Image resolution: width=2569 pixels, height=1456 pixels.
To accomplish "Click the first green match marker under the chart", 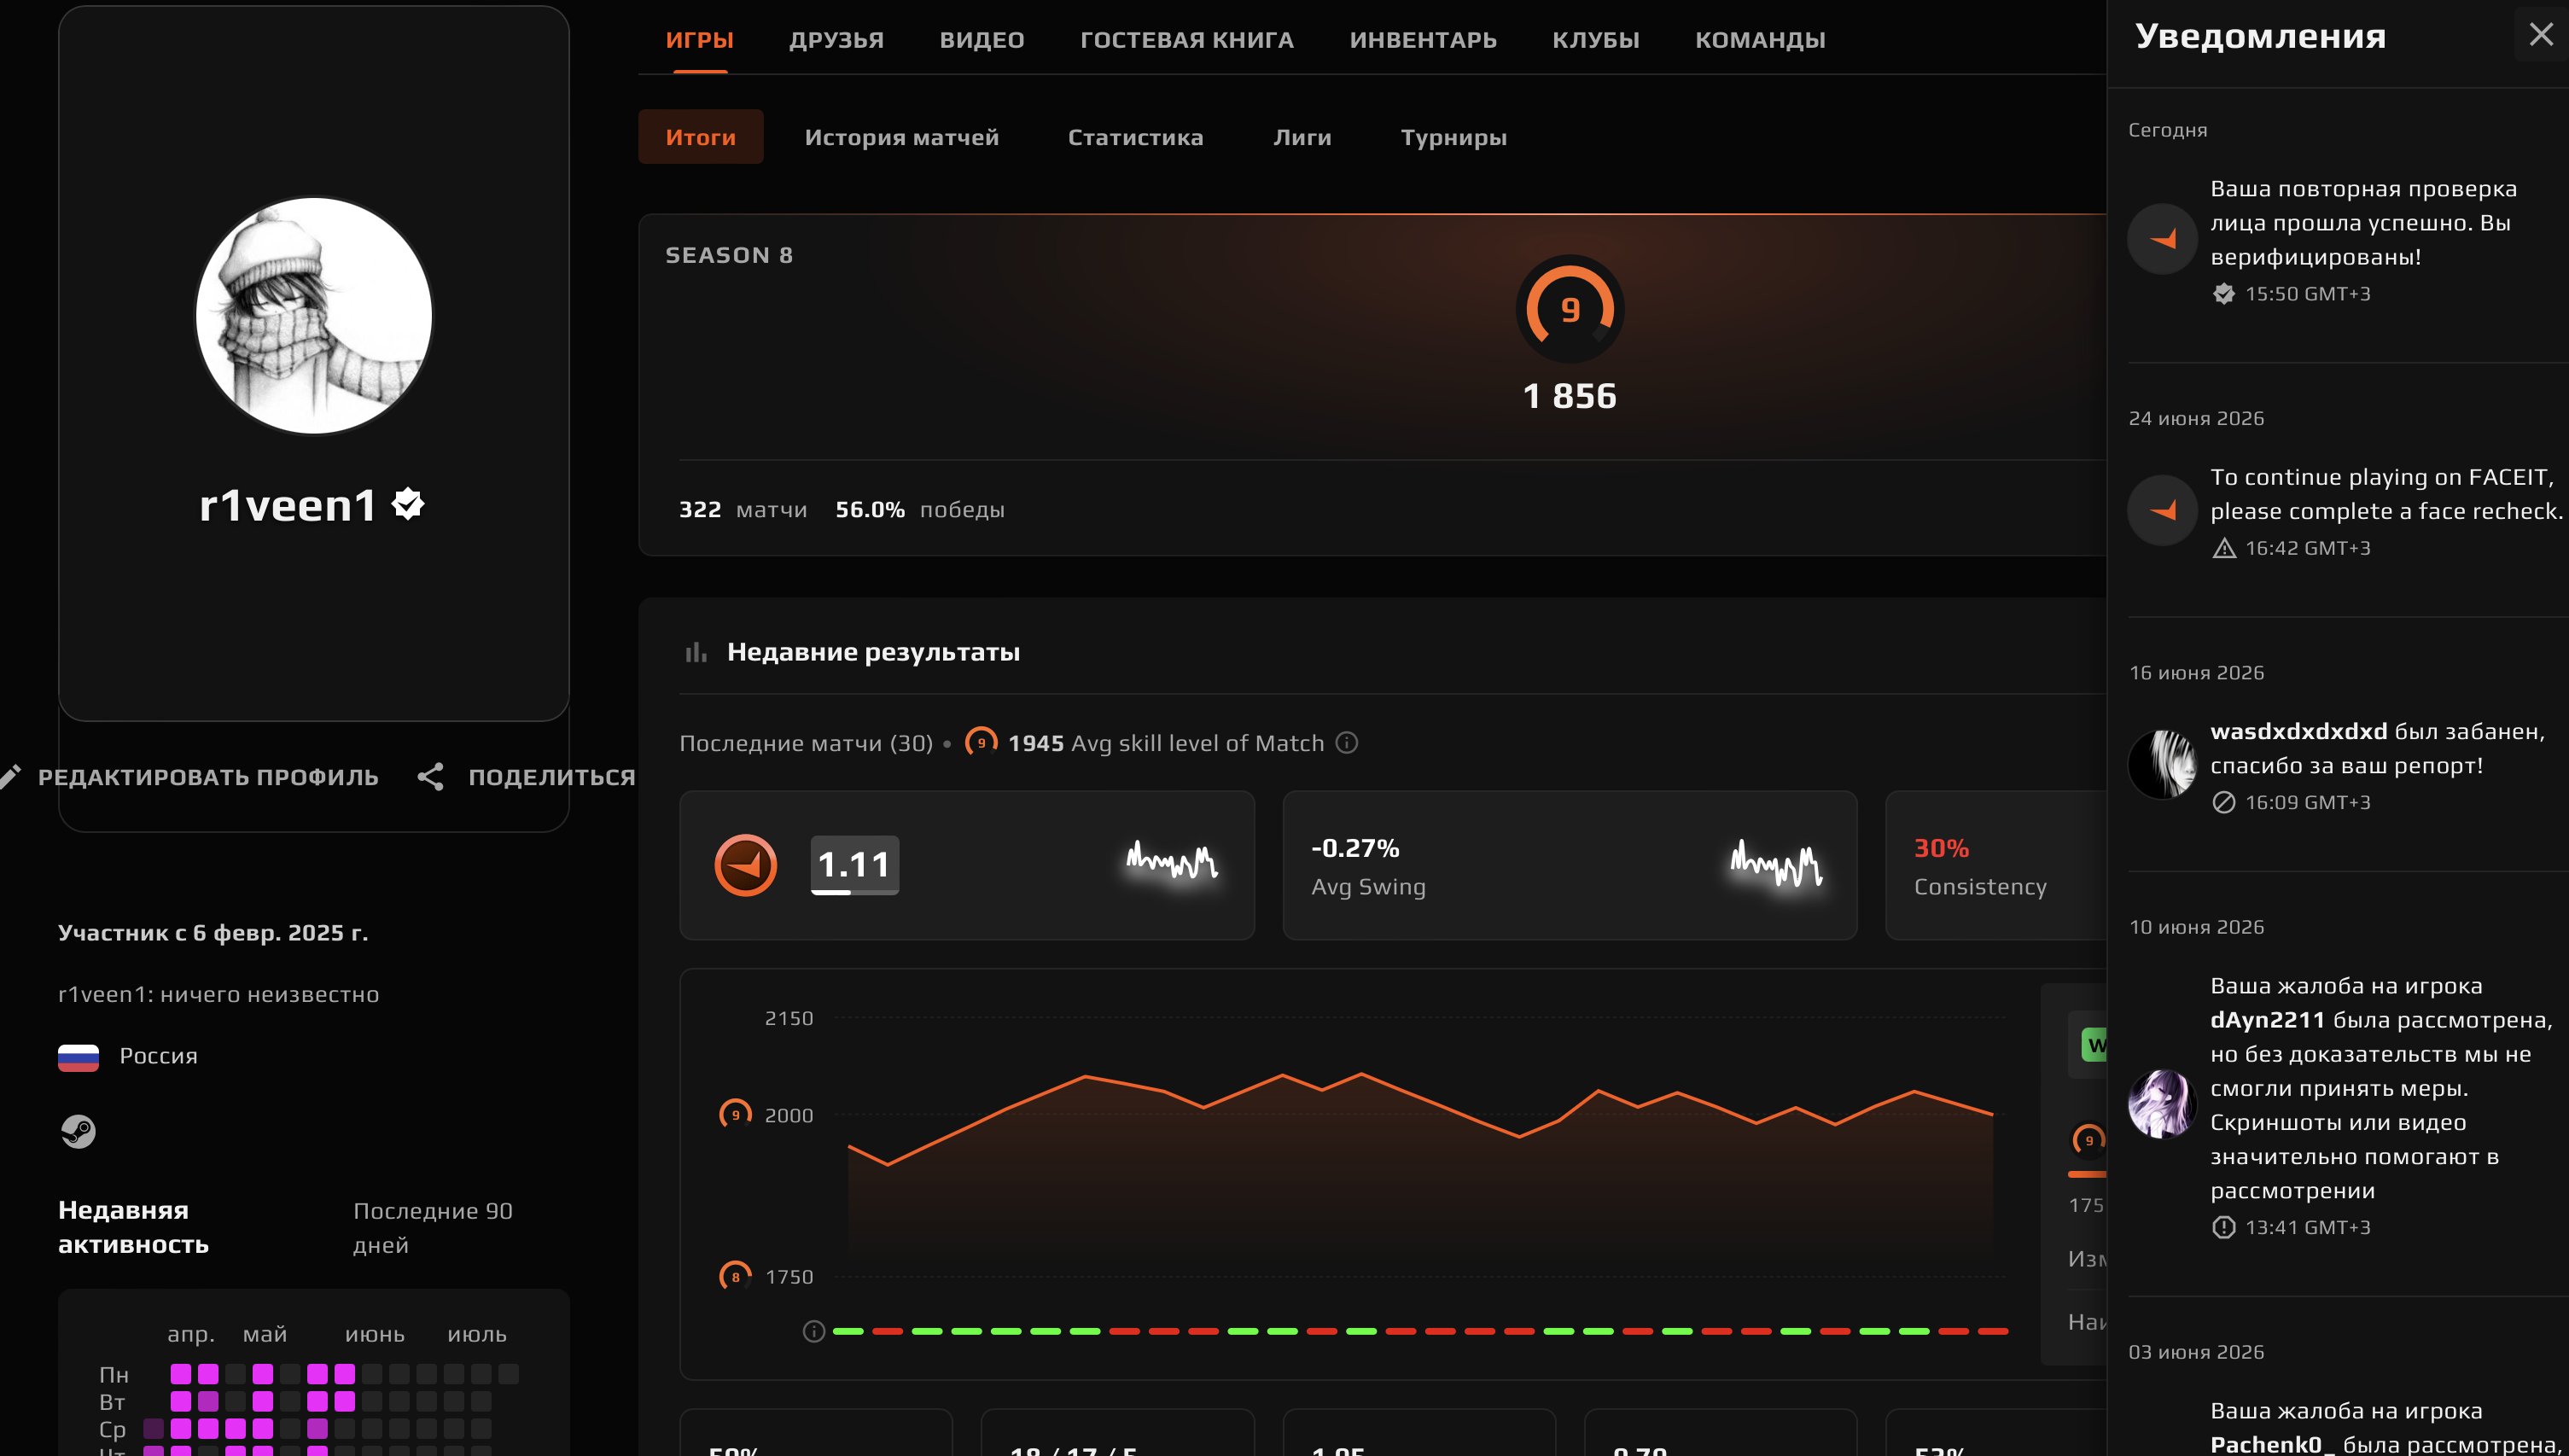I will pyautogui.click(x=847, y=1331).
